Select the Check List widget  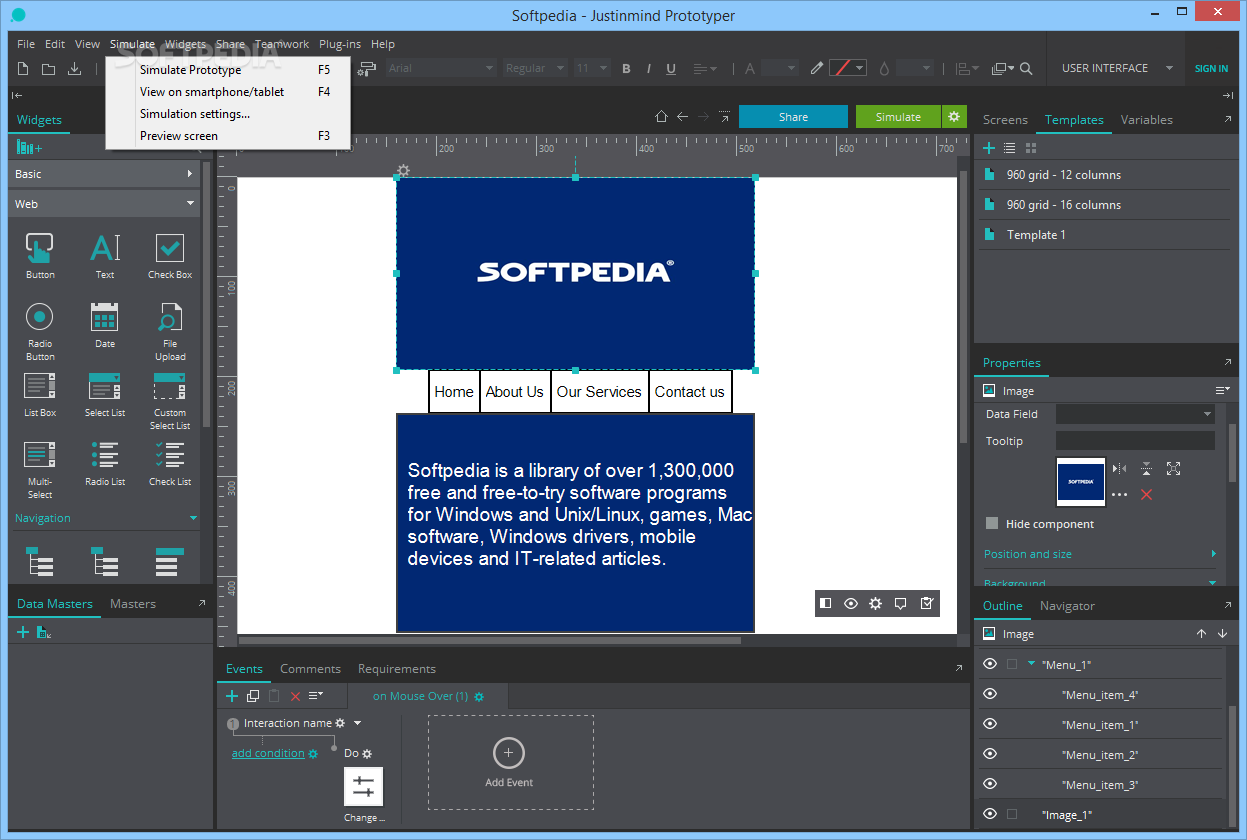[170, 463]
